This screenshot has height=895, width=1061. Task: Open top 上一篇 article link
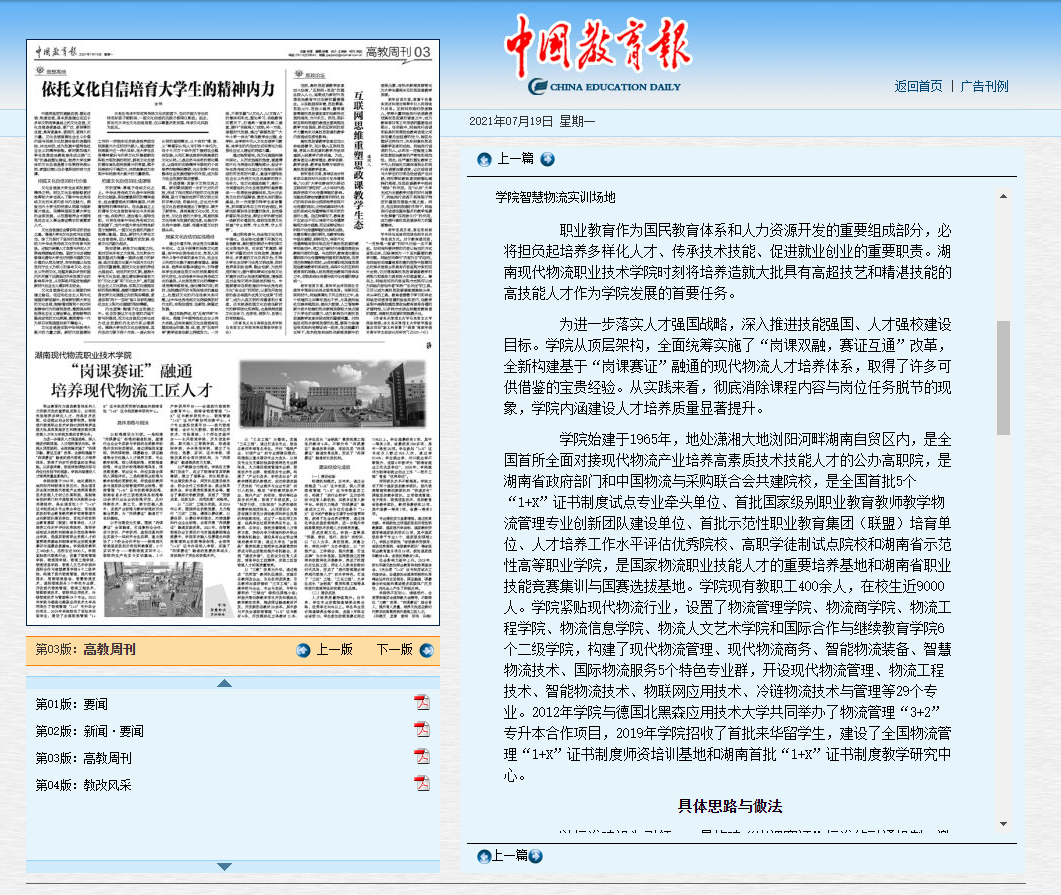(x=516, y=159)
